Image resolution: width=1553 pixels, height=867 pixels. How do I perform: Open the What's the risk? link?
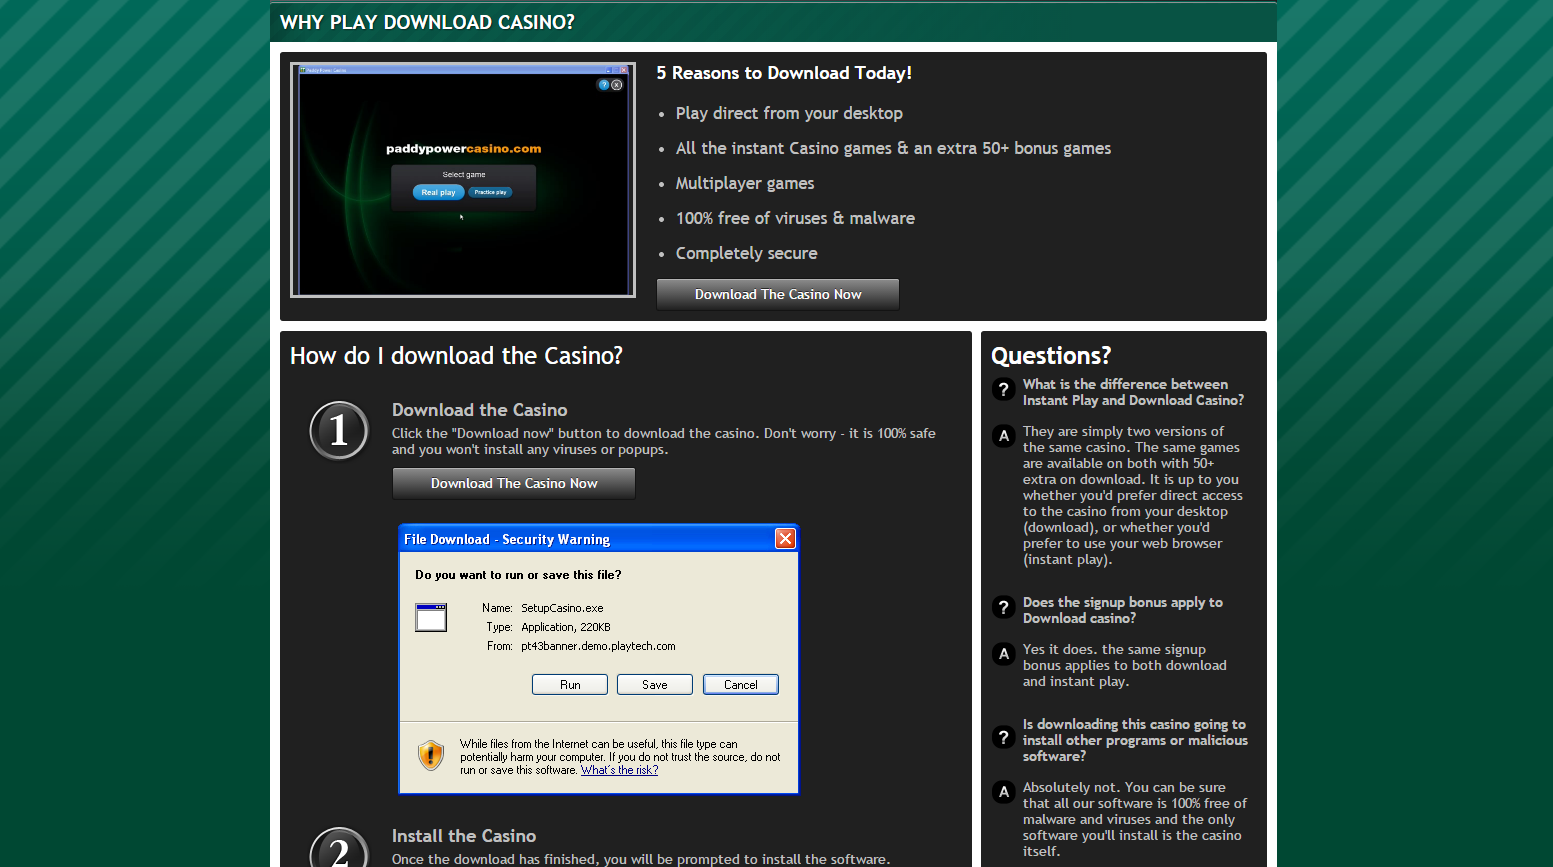tap(620, 770)
